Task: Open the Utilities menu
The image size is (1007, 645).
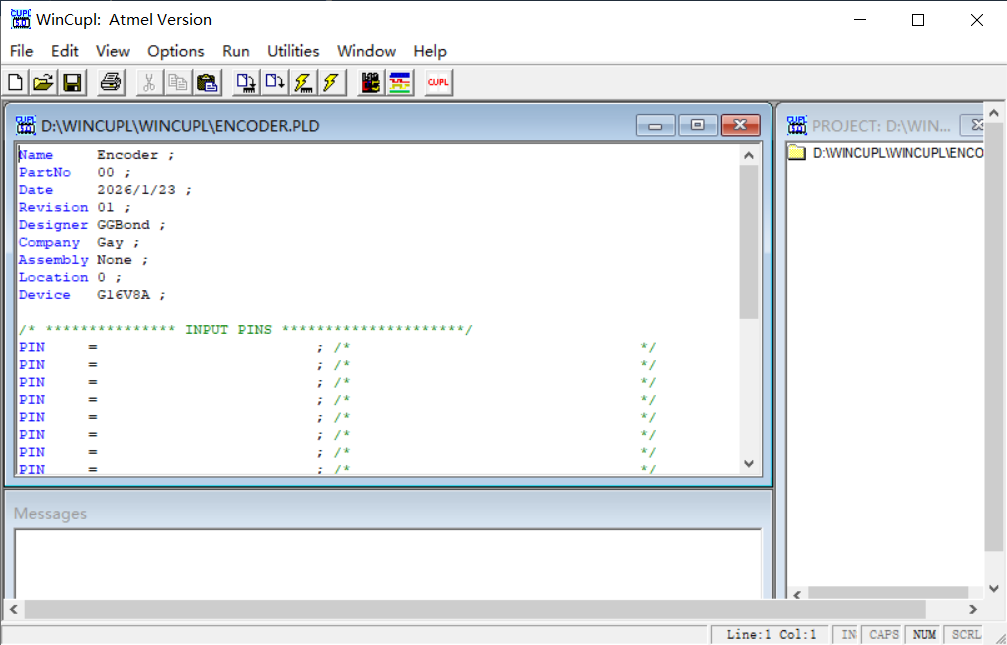Action: pyautogui.click(x=293, y=51)
